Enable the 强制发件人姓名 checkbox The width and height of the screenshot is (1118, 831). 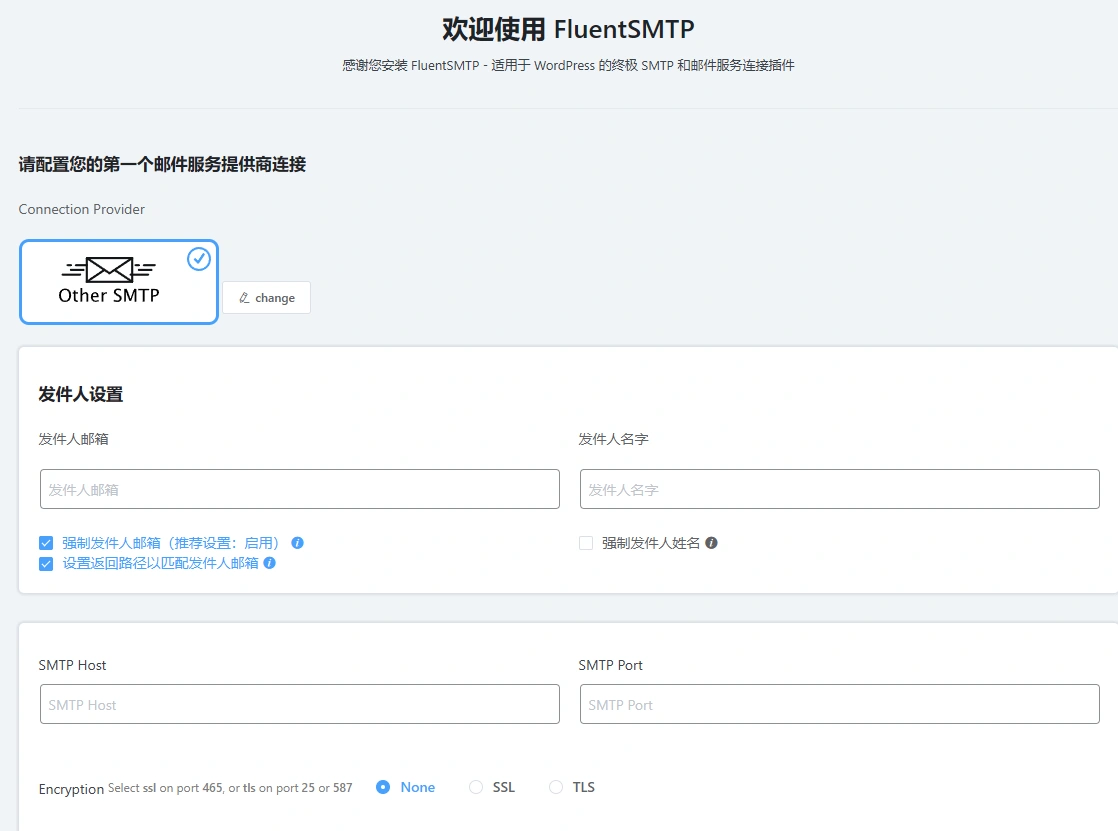[585, 542]
